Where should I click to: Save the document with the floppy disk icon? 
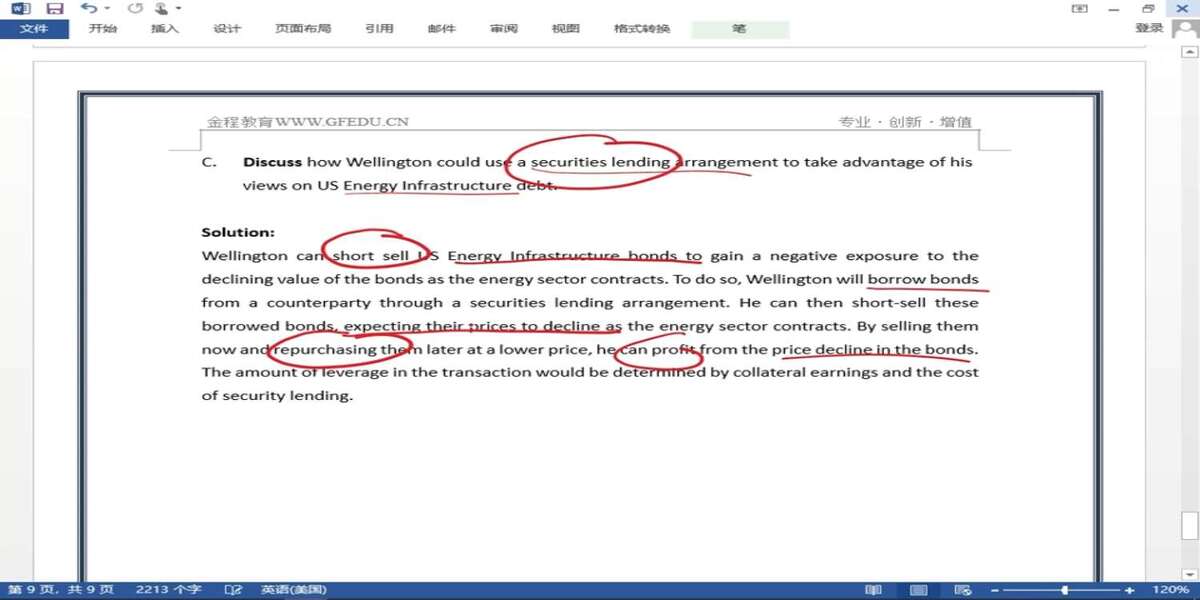[x=55, y=8]
